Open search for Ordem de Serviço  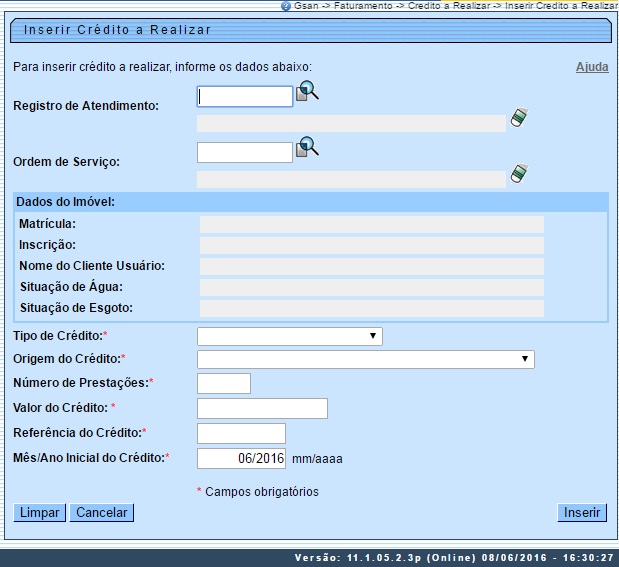[307, 147]
